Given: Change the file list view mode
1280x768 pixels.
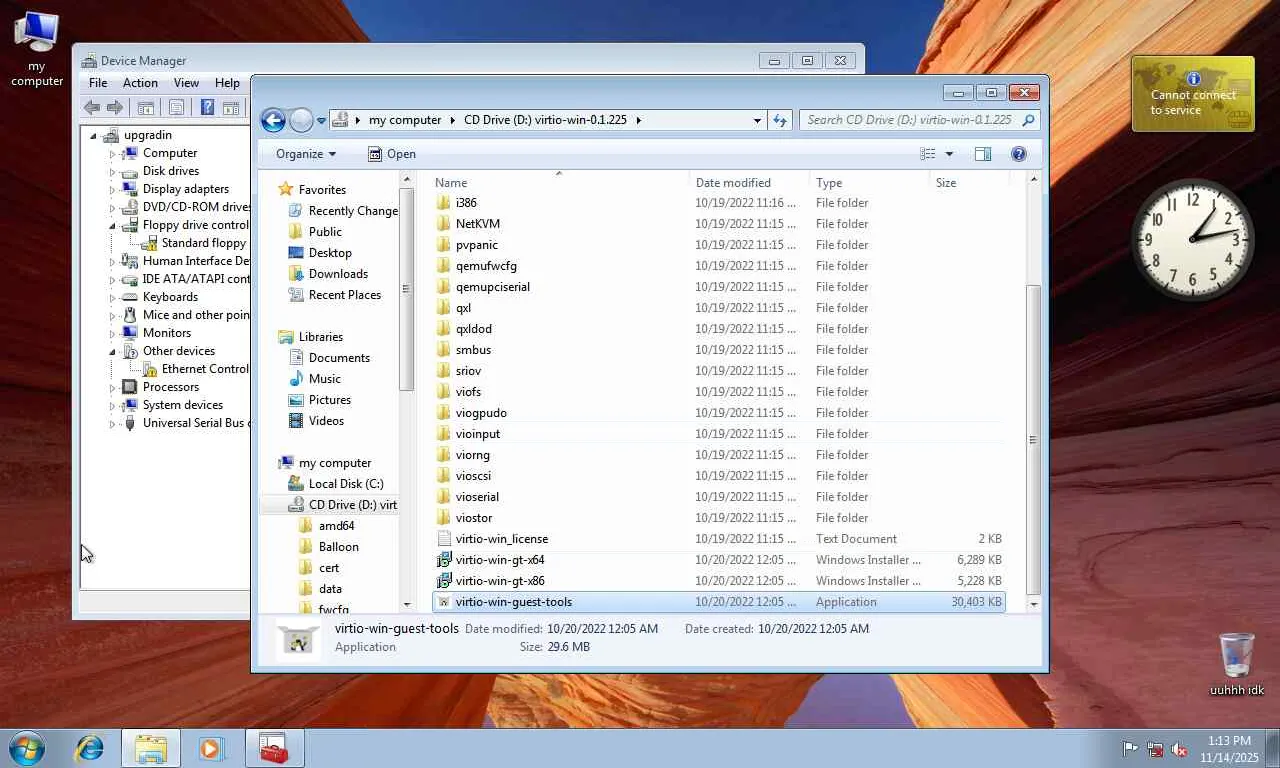Looking at the screenshot, I should pos(928,154).
